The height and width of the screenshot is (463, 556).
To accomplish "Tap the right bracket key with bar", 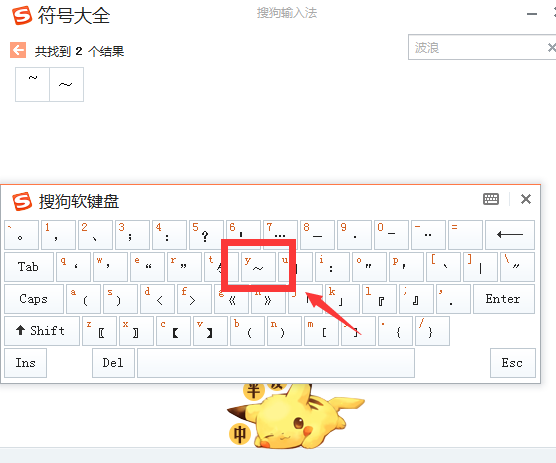I will (x=480, y=267).
